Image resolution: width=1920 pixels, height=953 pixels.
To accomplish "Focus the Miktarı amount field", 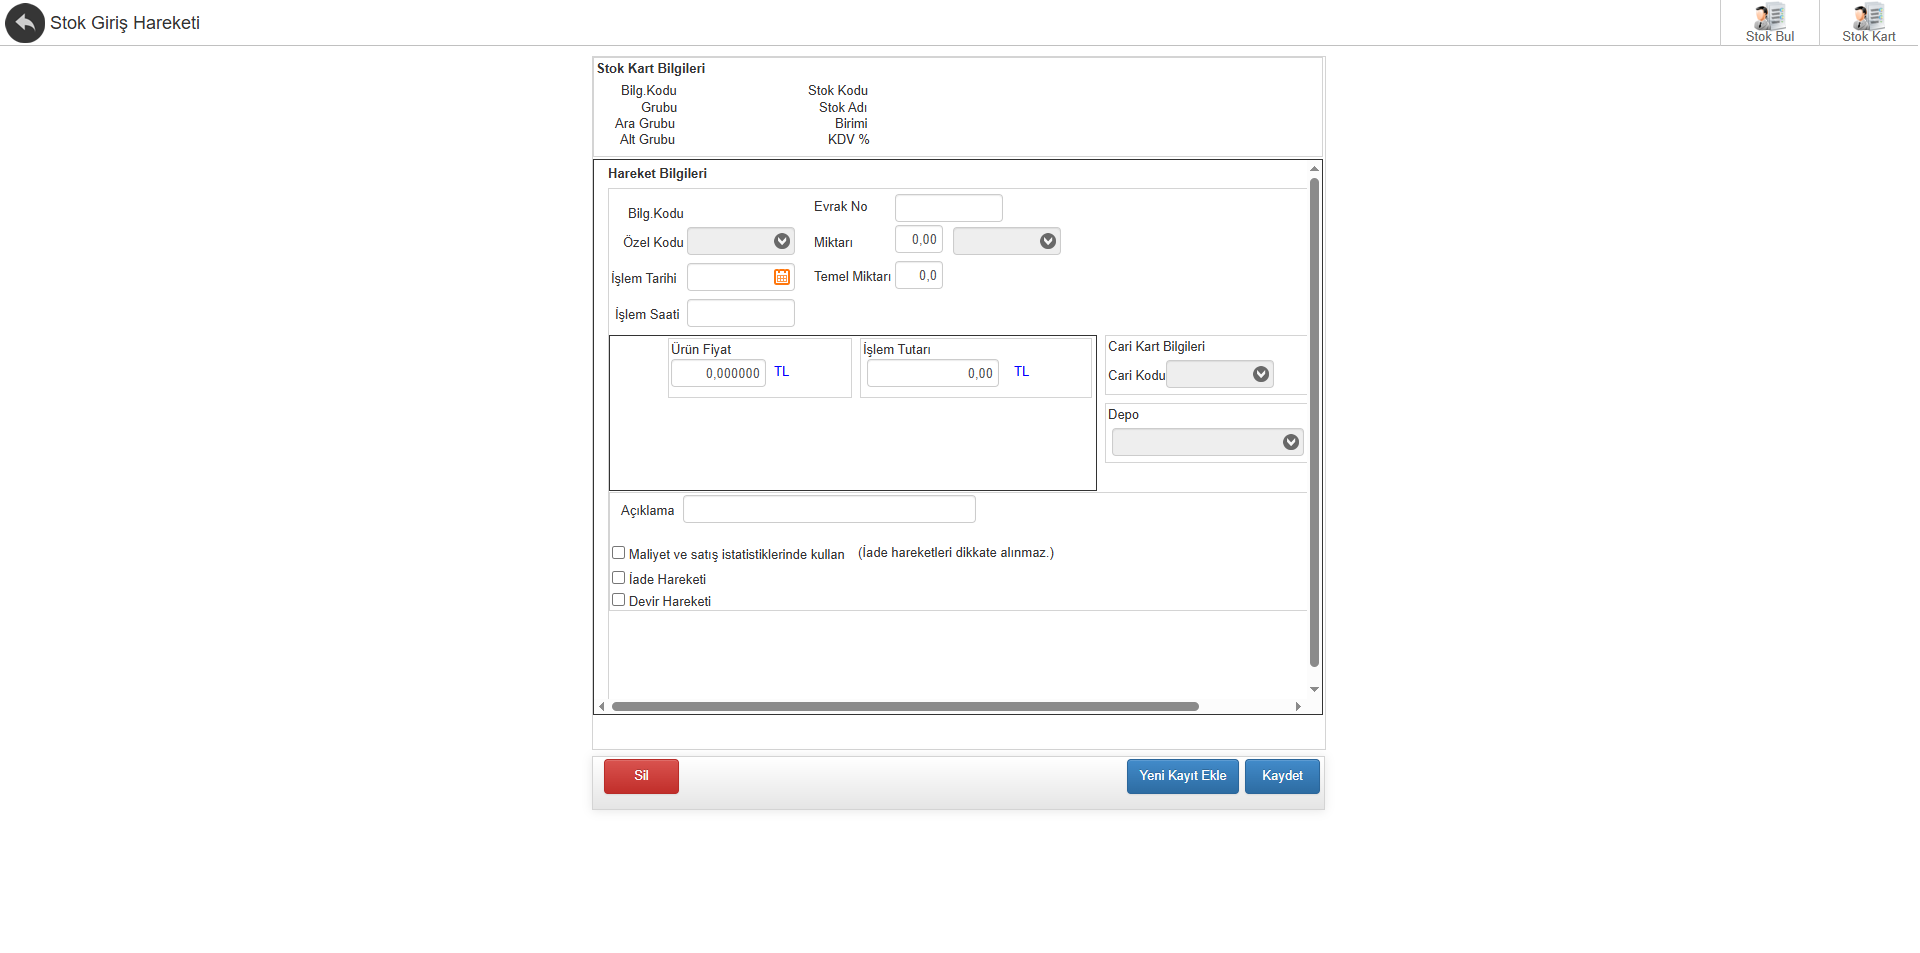I will pyautogui.click(x=919, y=240).
